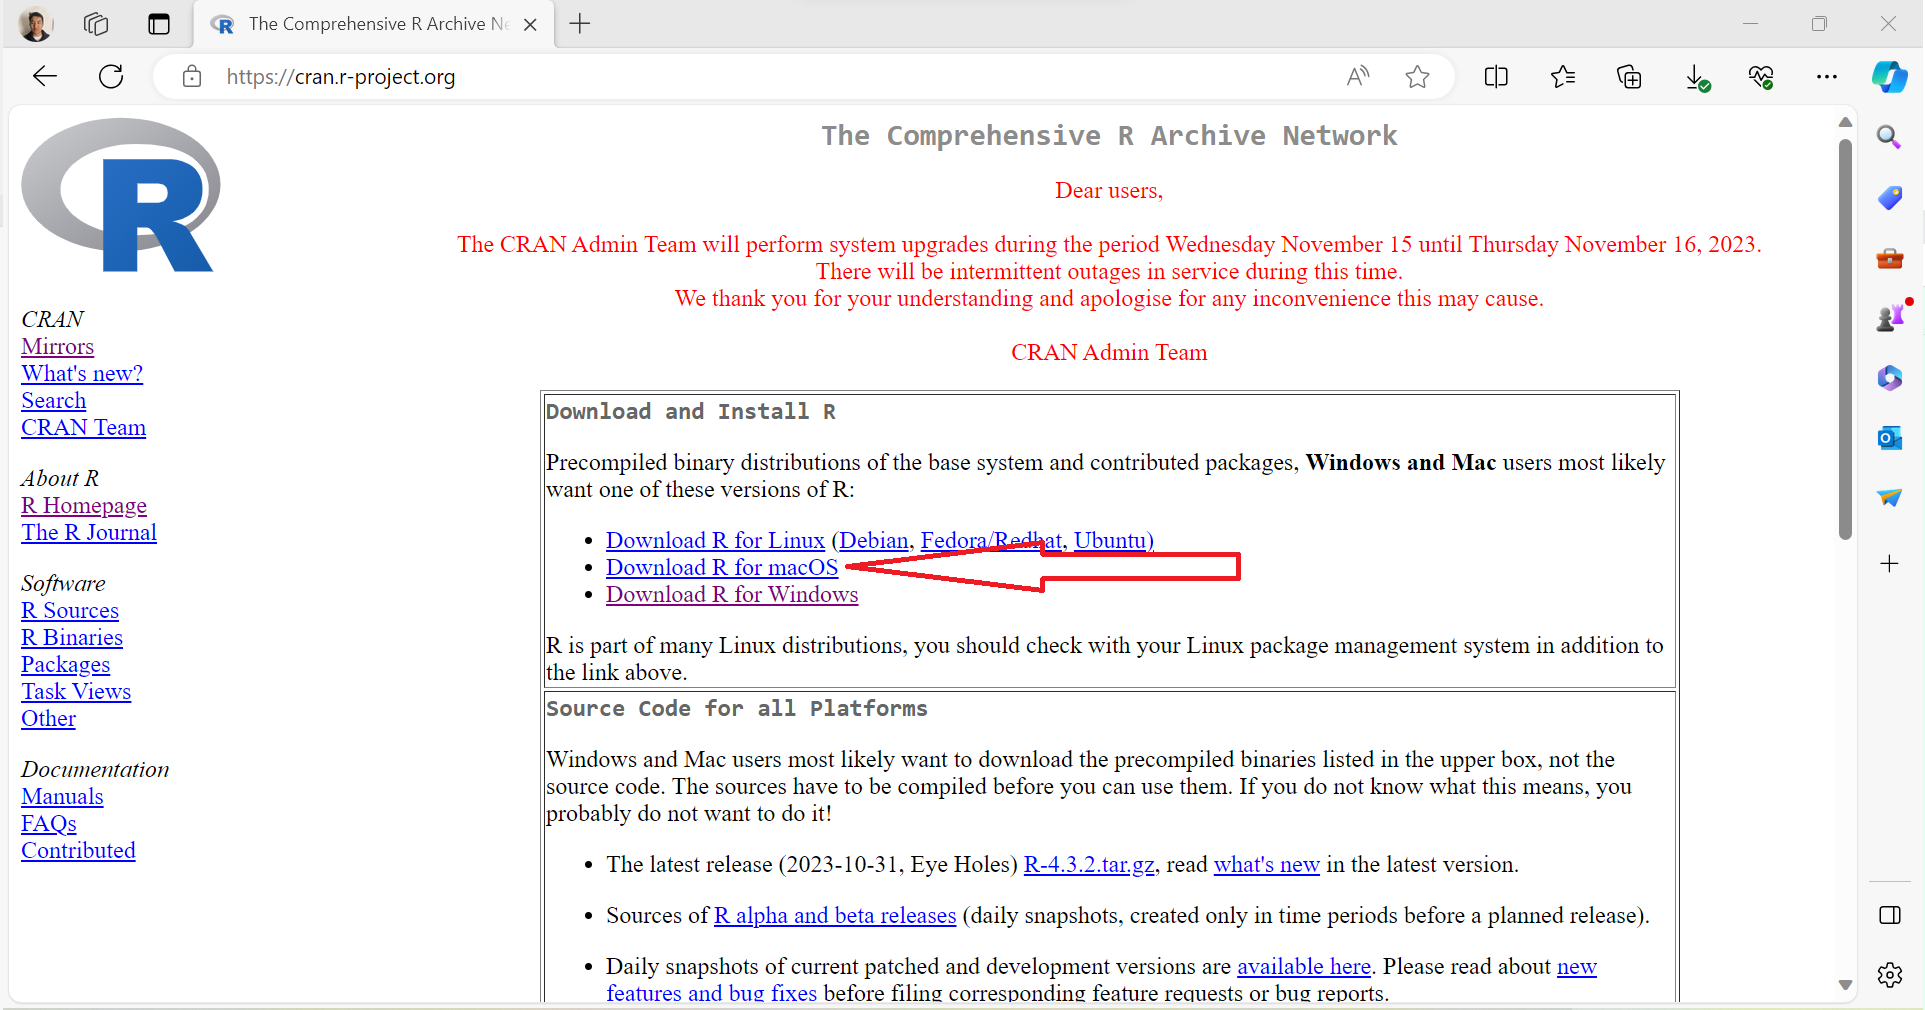Reload the CRAN page
Screen dimensions: 1925x1010
tap(111, 77)
